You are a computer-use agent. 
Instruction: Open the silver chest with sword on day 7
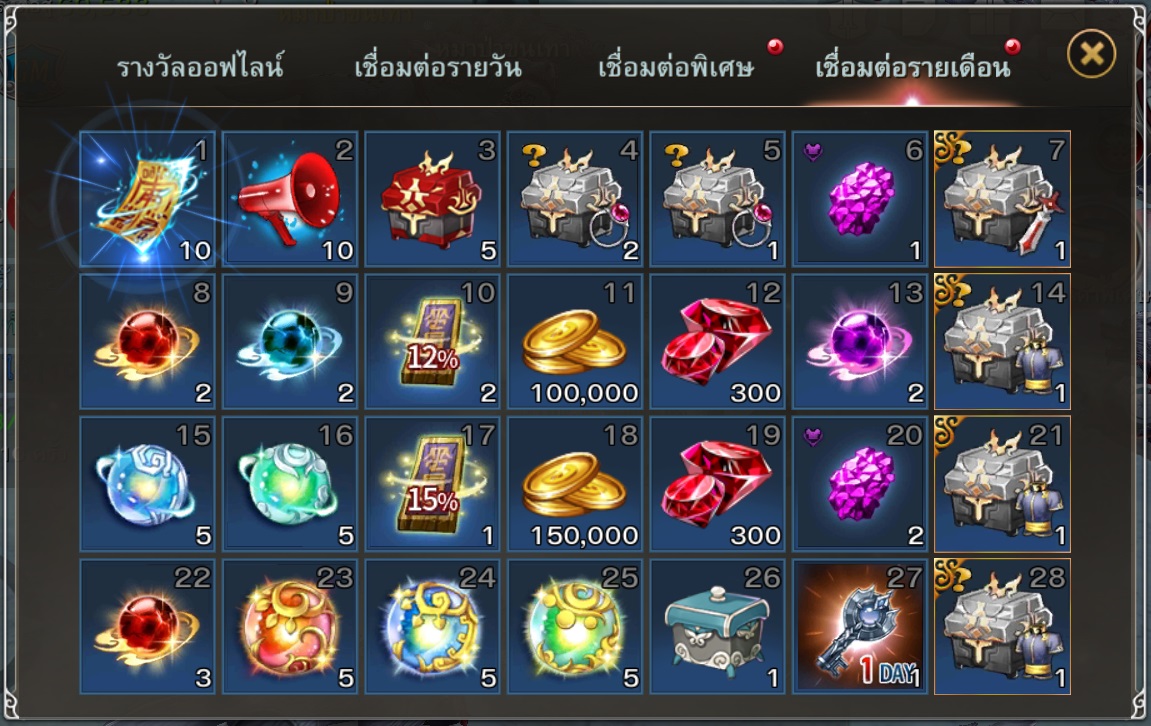1002,199
